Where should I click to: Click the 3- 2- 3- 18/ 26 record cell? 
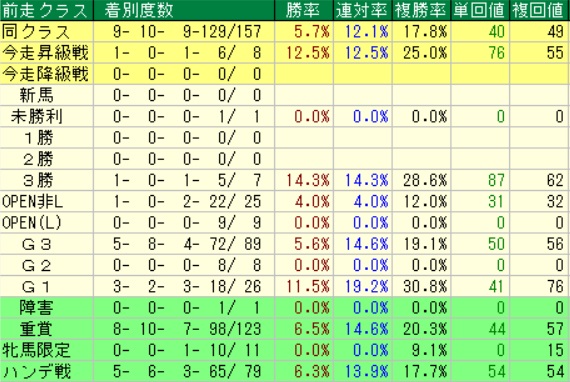tap(184, 286)
